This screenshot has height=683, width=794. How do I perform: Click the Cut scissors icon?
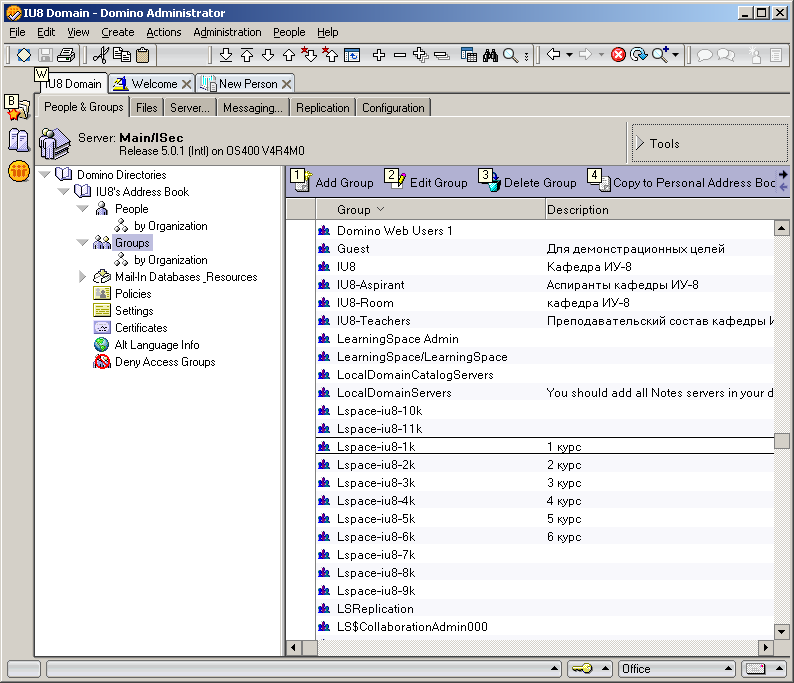pos(101,55)
